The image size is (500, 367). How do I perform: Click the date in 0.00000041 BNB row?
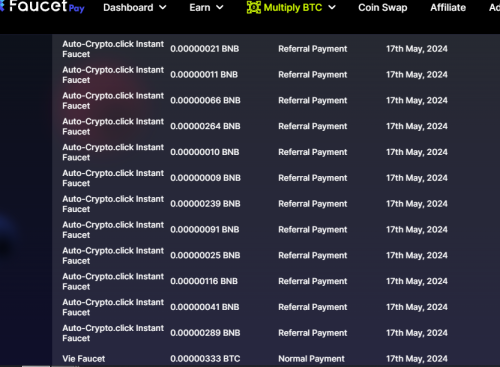click(x=417, y=307)
